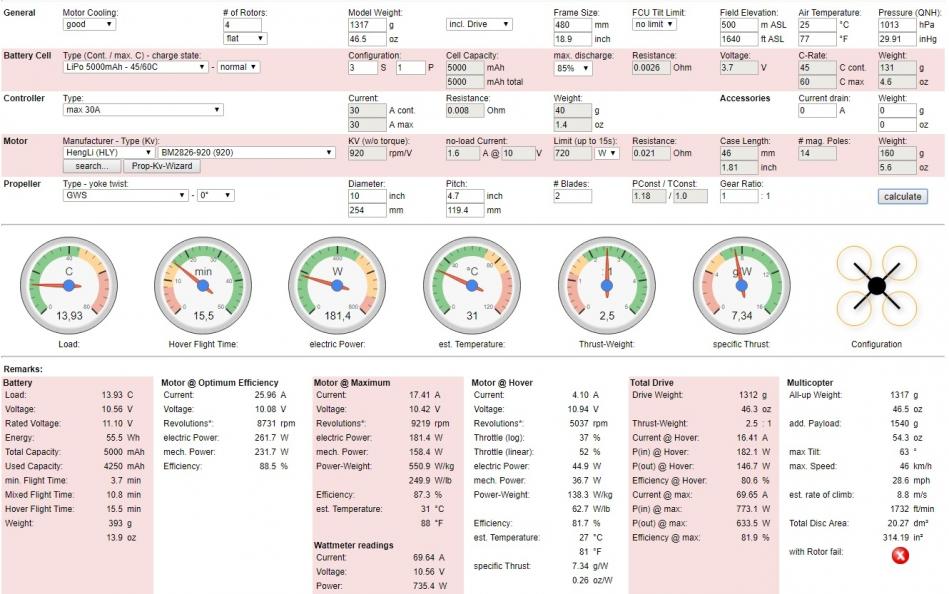The height and width of the screenshot is (594, 949).
Task: Click the motor search... button
Action: (x=90, y=166)
